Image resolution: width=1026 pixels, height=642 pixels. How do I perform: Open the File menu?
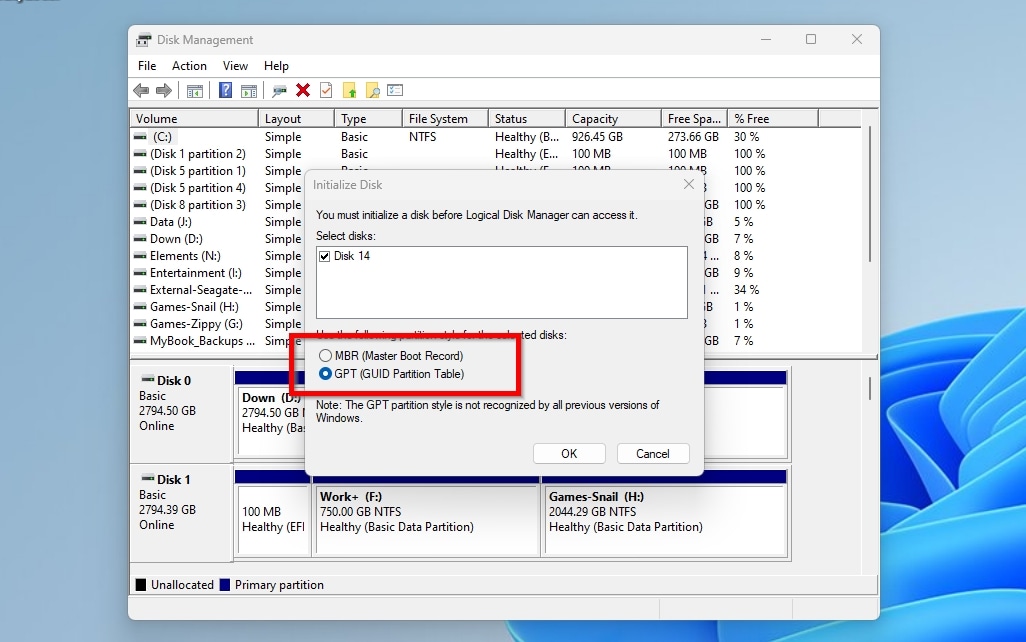[147, 65]
